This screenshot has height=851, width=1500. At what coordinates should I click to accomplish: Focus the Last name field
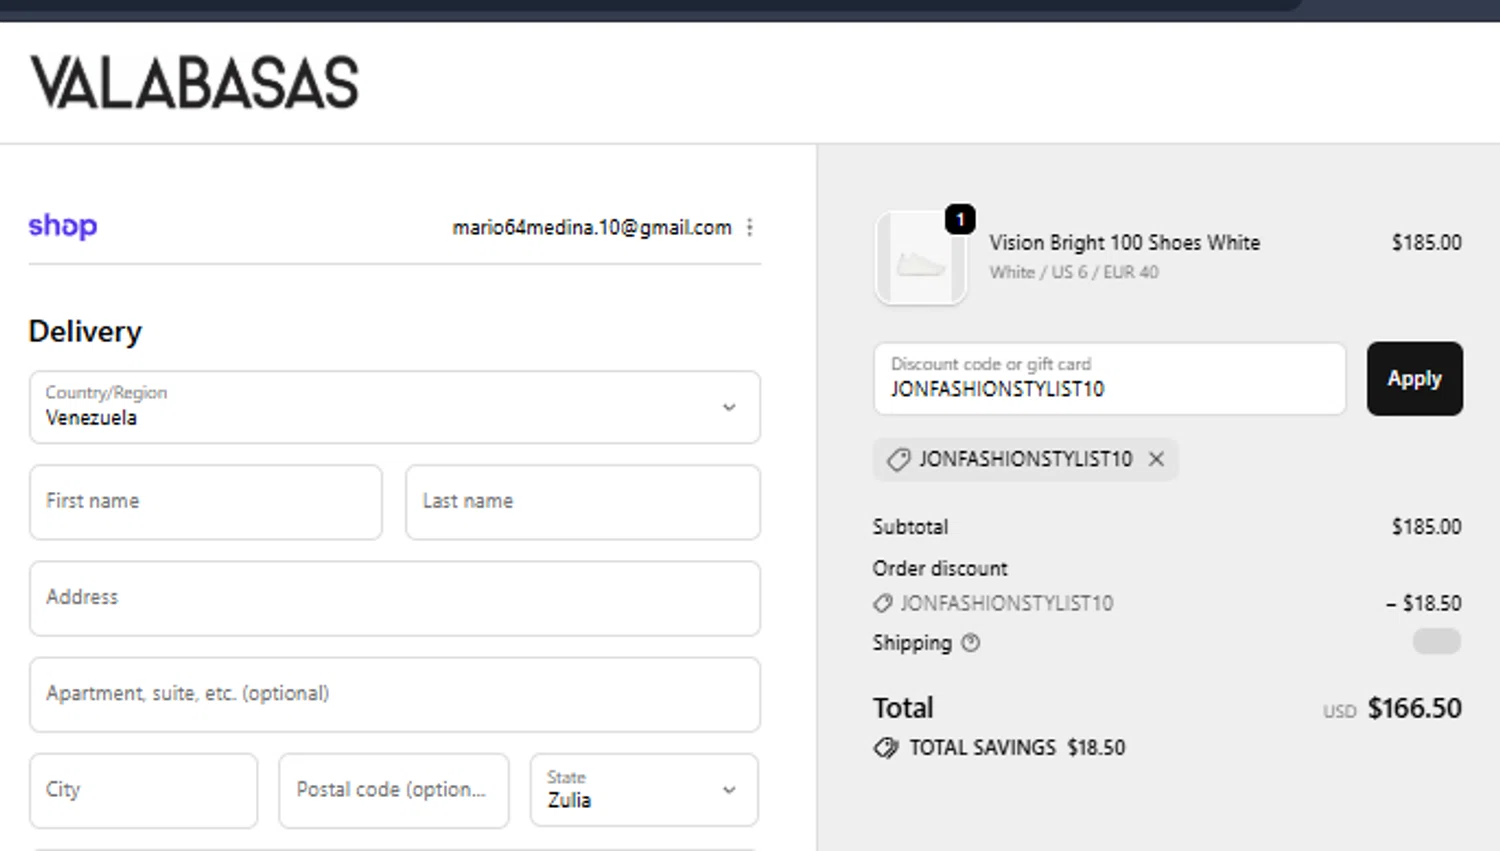pos(583,502)
